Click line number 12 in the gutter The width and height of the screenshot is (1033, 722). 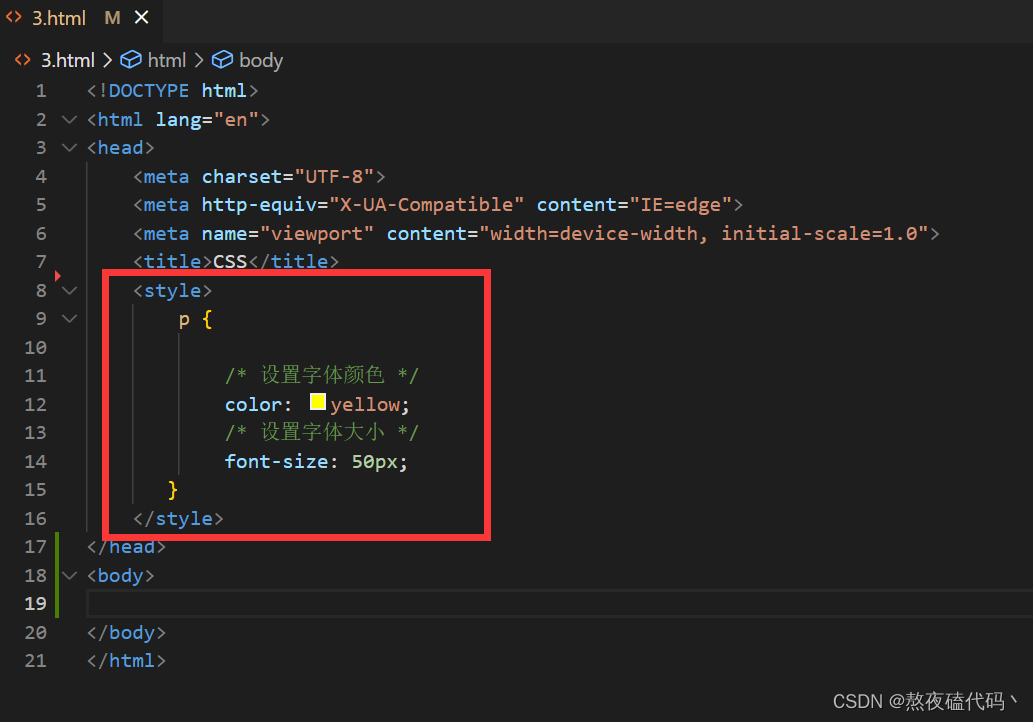pos(36,404)
